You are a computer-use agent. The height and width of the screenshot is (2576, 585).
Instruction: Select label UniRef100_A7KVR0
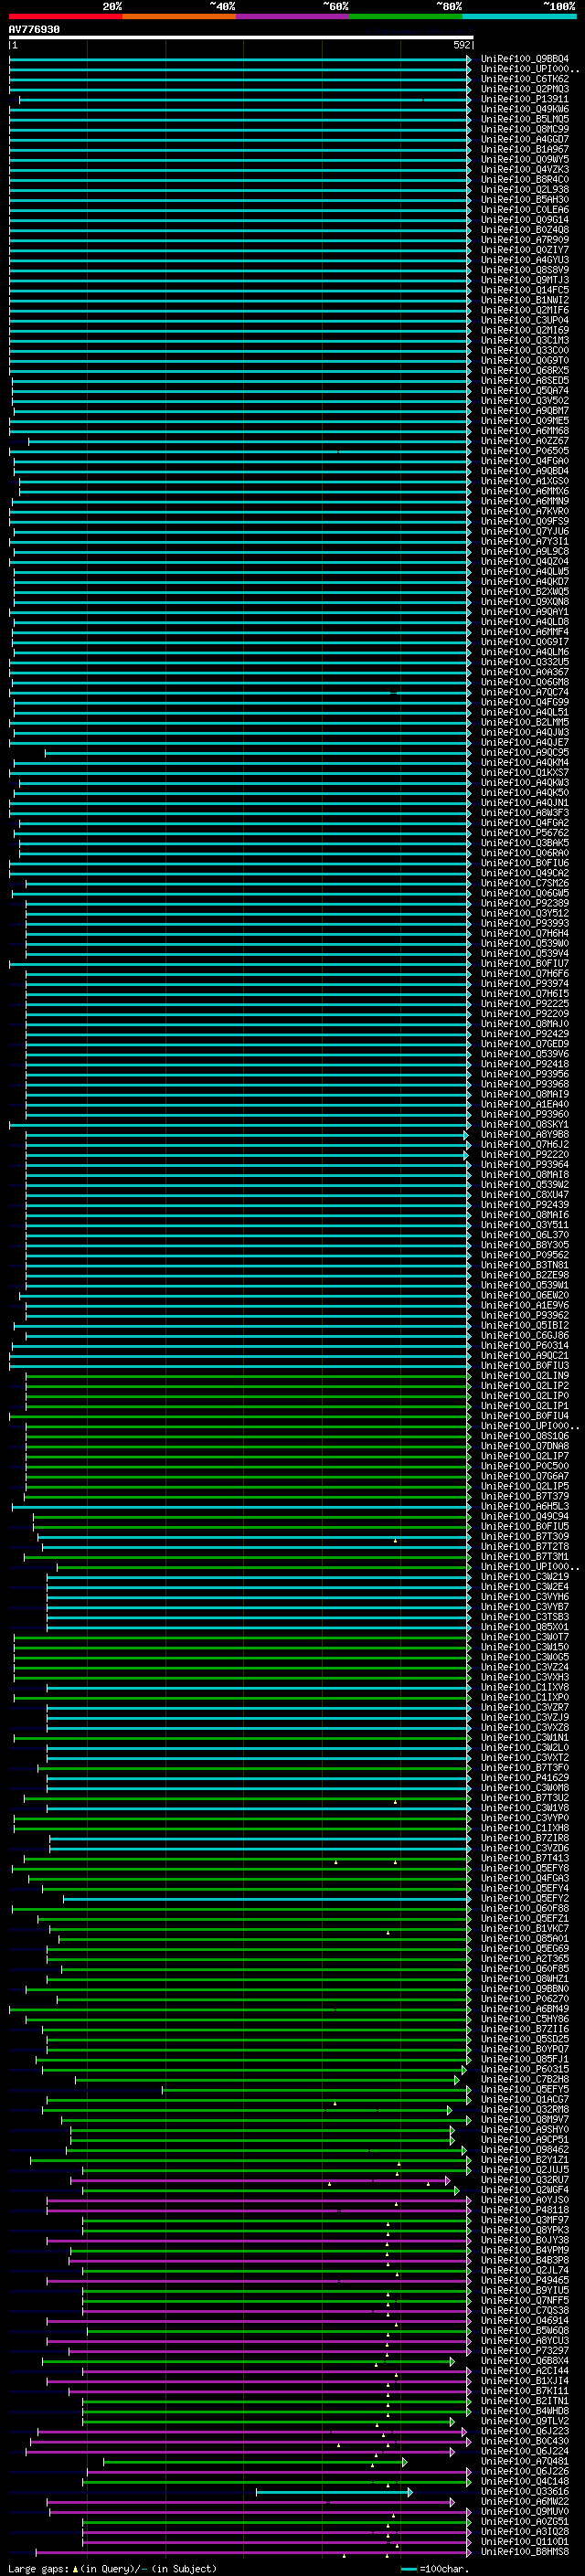(x=524, y=511)
